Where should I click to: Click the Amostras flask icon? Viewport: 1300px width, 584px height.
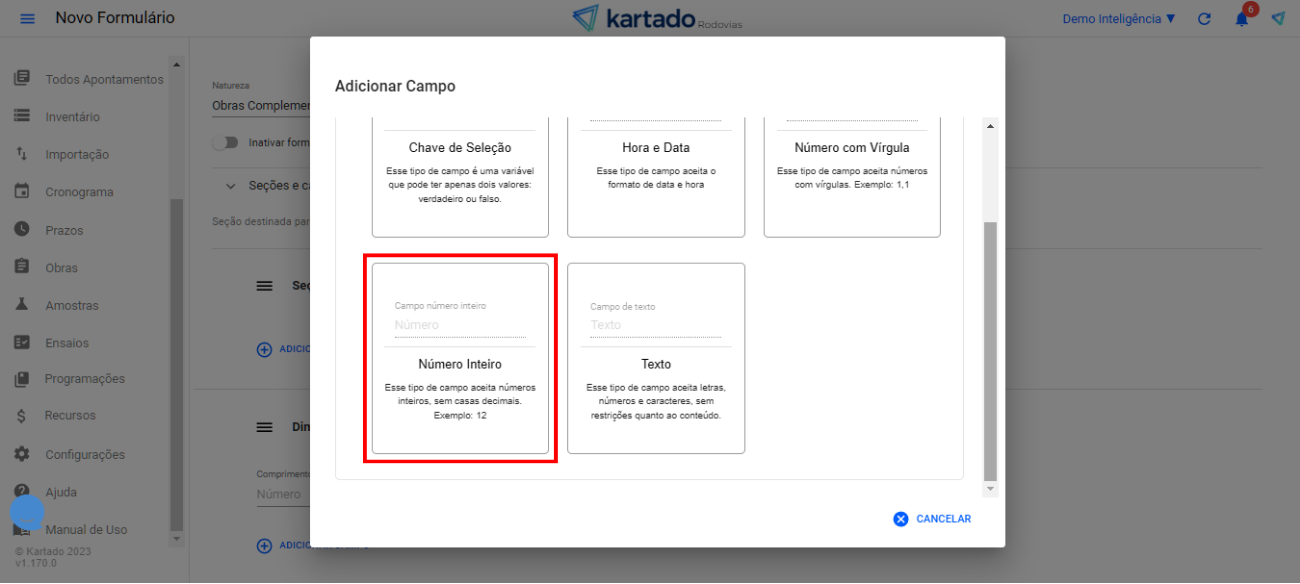(22, 305)
